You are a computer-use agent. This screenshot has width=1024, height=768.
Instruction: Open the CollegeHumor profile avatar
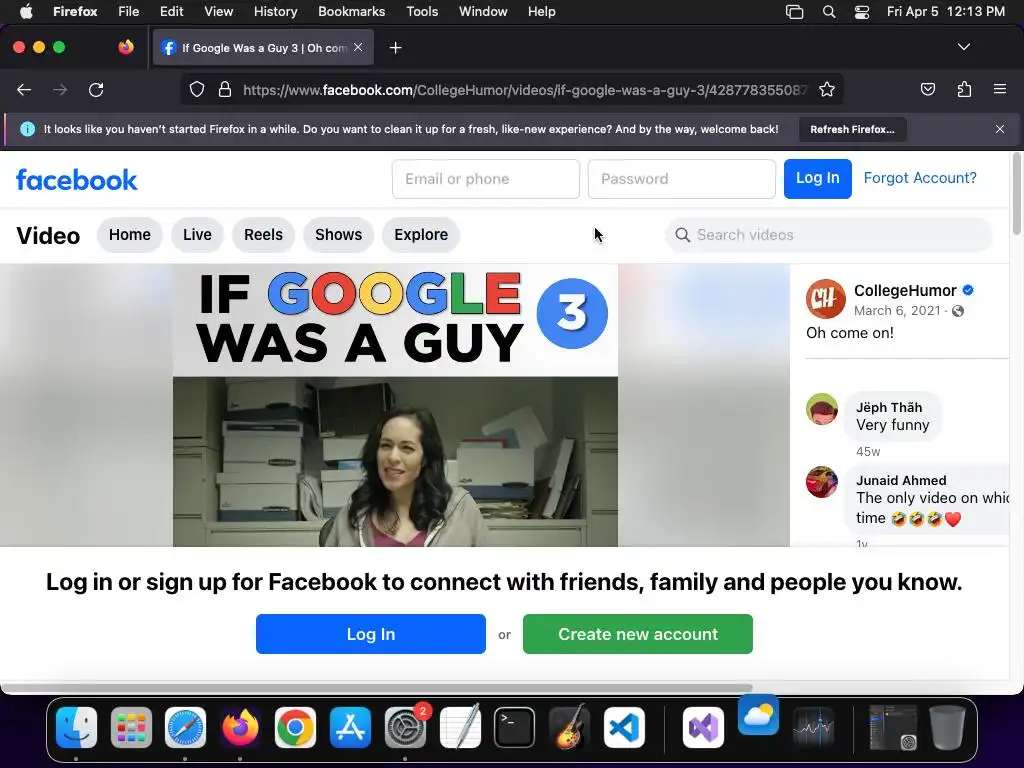pyautogui.click(x=825, y=299)
